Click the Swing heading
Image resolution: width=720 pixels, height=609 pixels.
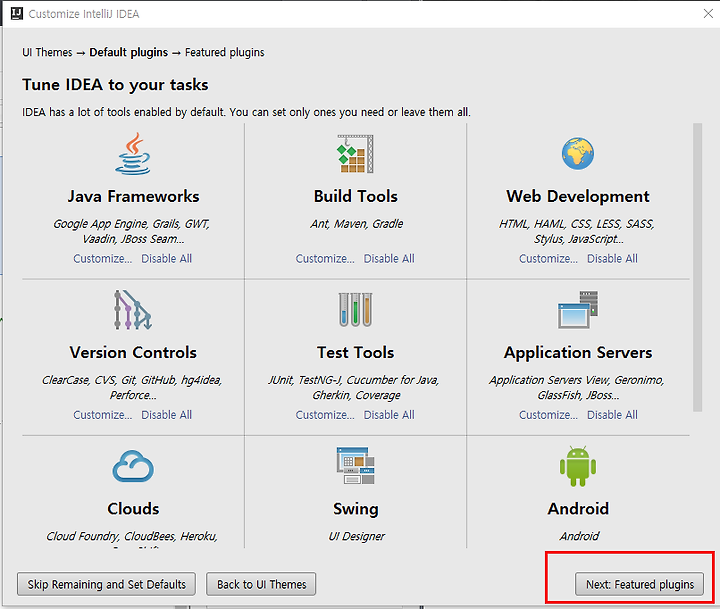pyautogui.click(x=355, y=509)
